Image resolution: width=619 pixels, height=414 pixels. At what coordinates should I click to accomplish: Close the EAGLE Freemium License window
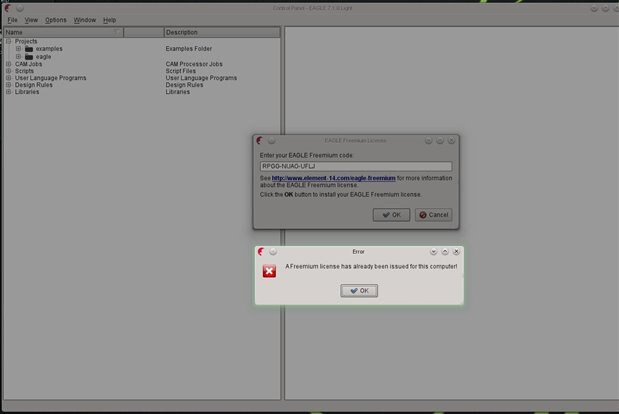coord(451,140)
